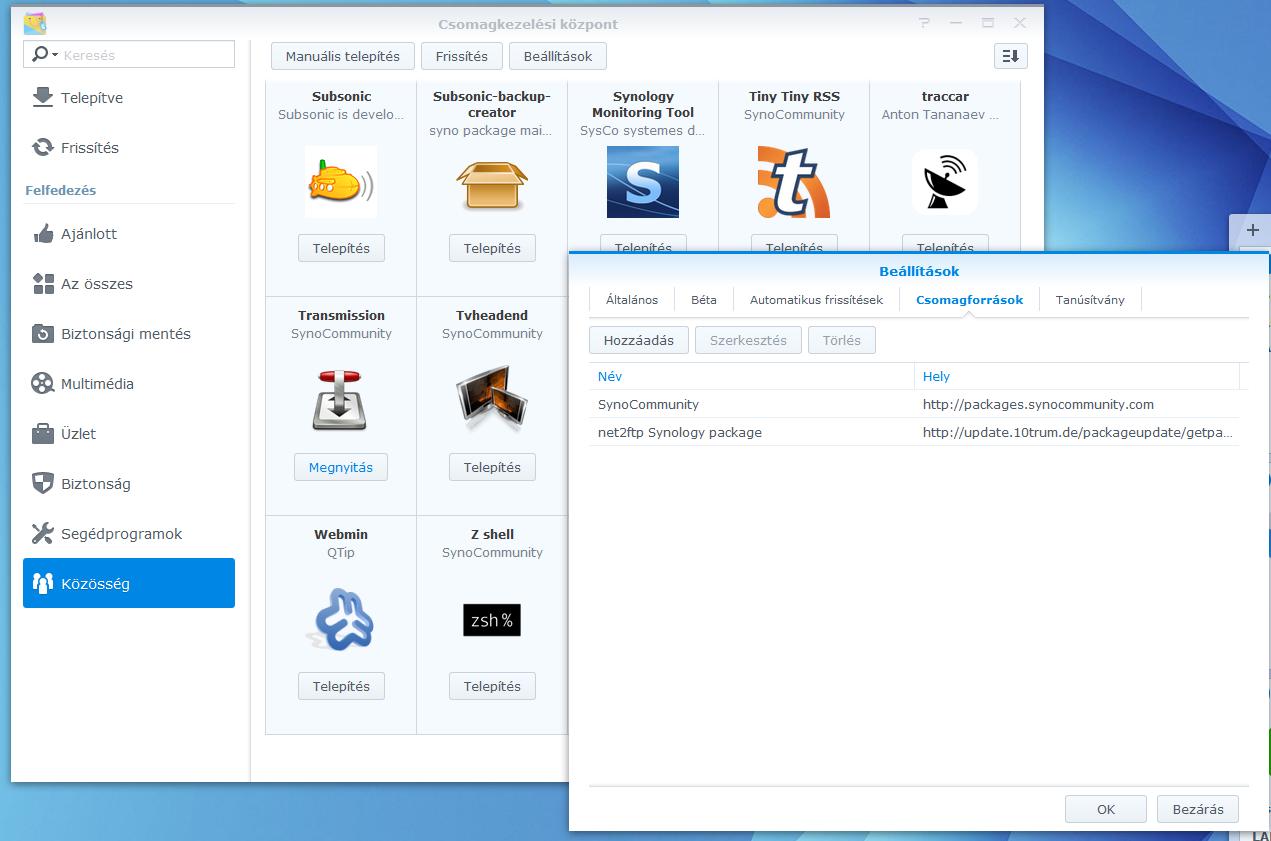1271x841 pixels.
Task: Click the search magnifier icon
Action: (42, 55)
